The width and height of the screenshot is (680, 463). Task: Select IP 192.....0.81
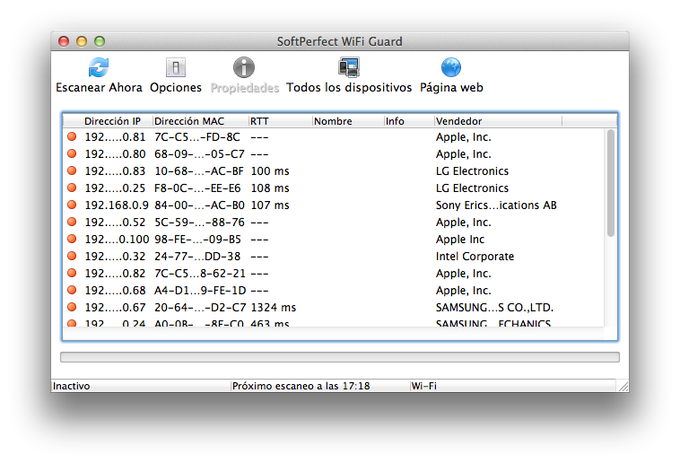click(115, 137)
